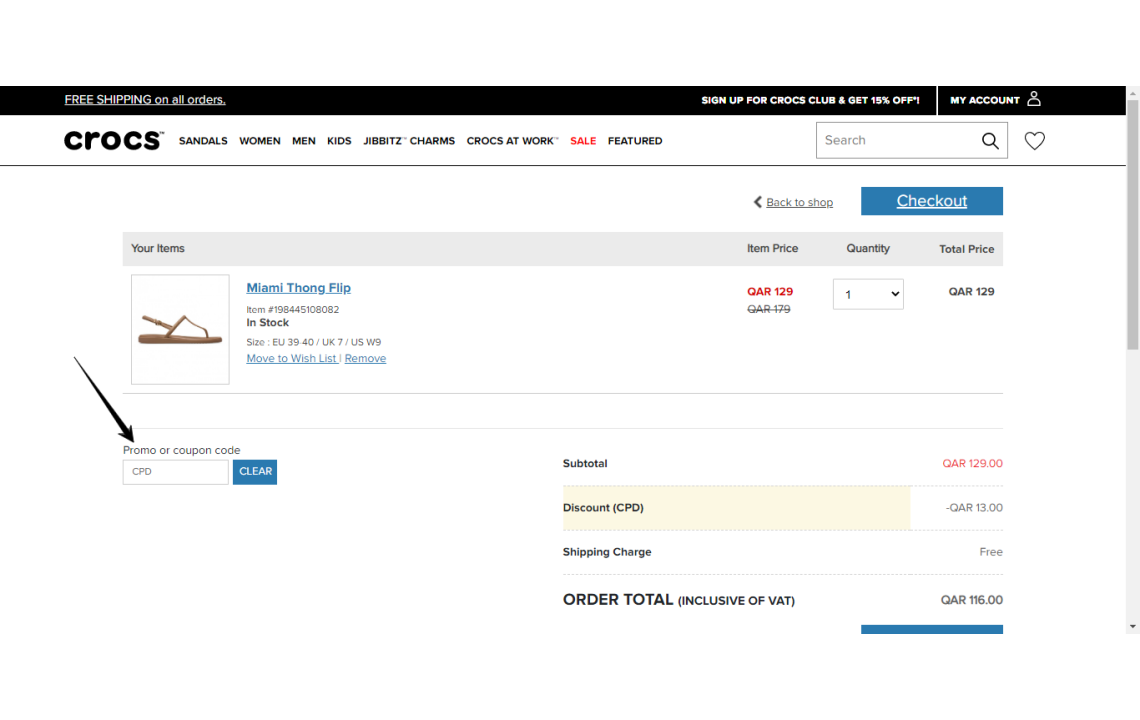1140x720 pixels.
Task: Remove the item from the cart
Action: coord(365,359)
